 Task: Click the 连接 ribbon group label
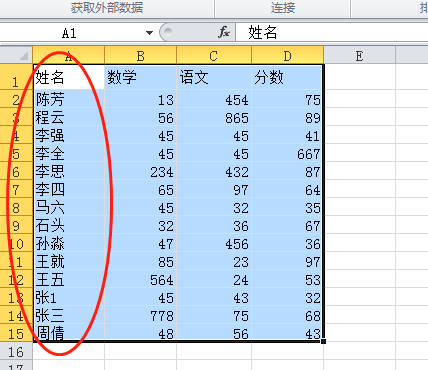[283, 8]
